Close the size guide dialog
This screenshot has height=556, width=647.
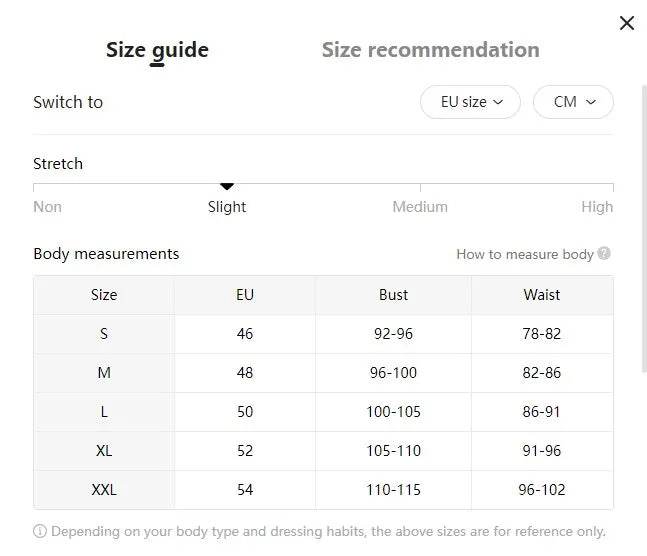tap(627, 23)
